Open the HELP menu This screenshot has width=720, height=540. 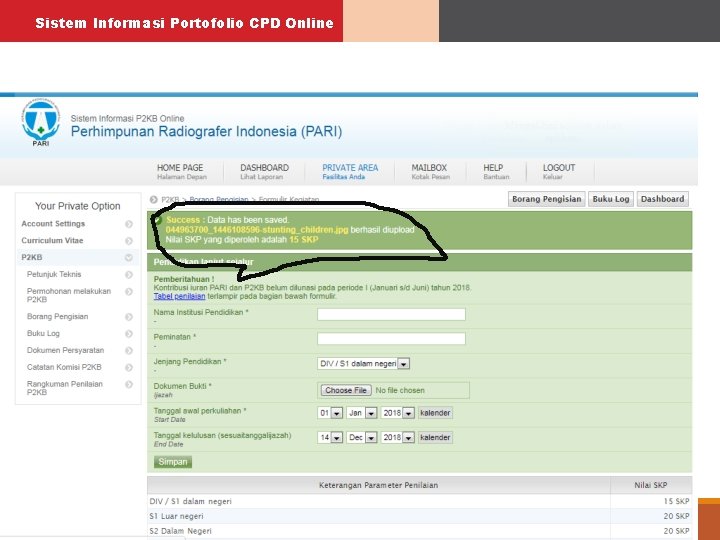pyautogui.click(x=496, y=172)
